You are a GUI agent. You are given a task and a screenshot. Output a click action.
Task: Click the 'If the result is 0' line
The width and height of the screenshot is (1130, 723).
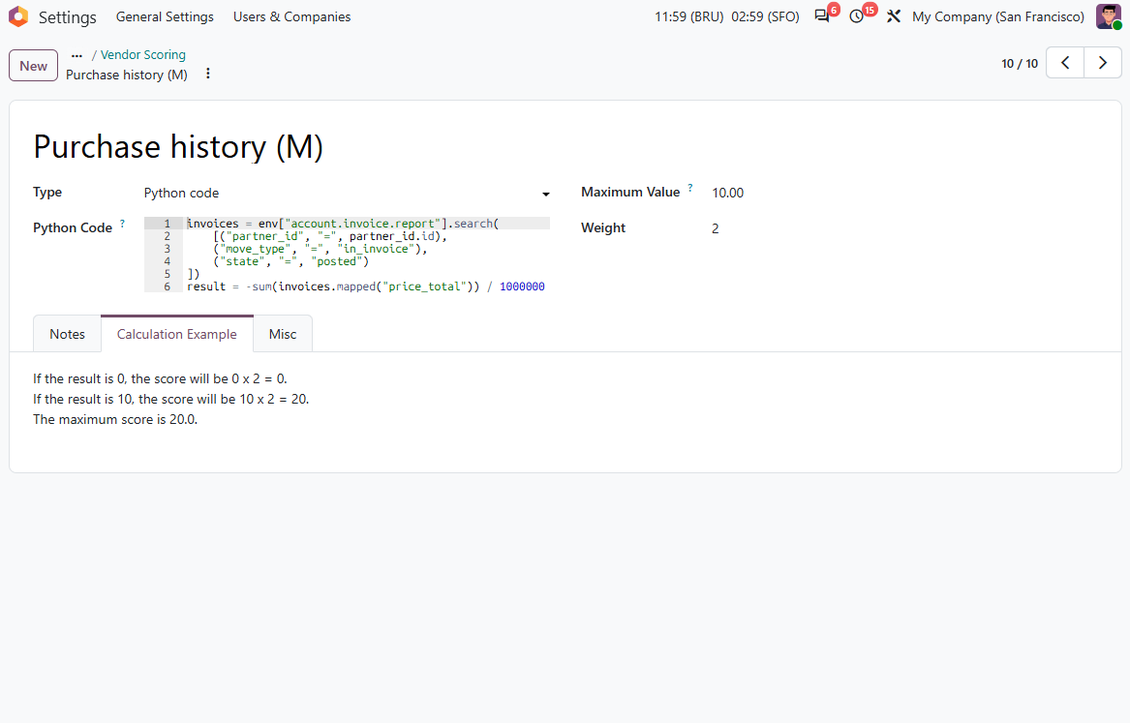coord(160,378)
